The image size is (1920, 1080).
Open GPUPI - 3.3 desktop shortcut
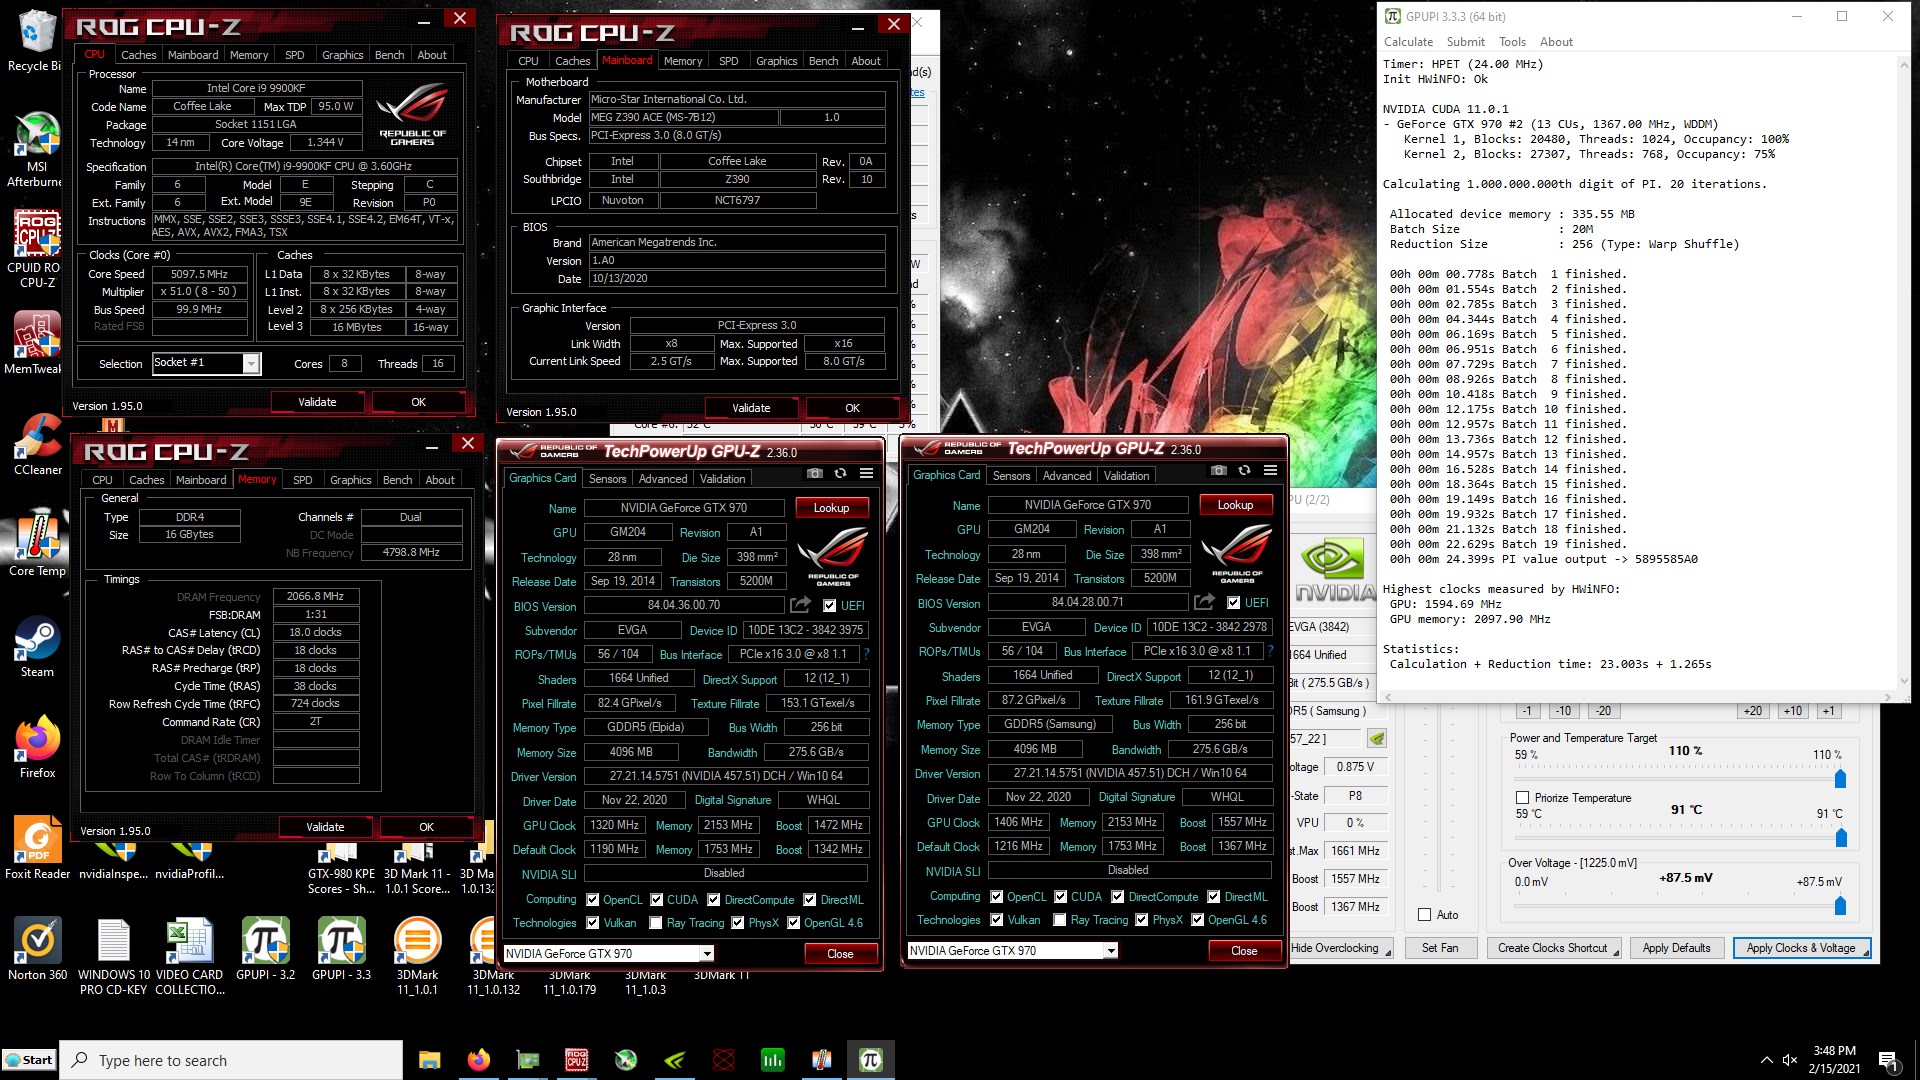(342, 949)
